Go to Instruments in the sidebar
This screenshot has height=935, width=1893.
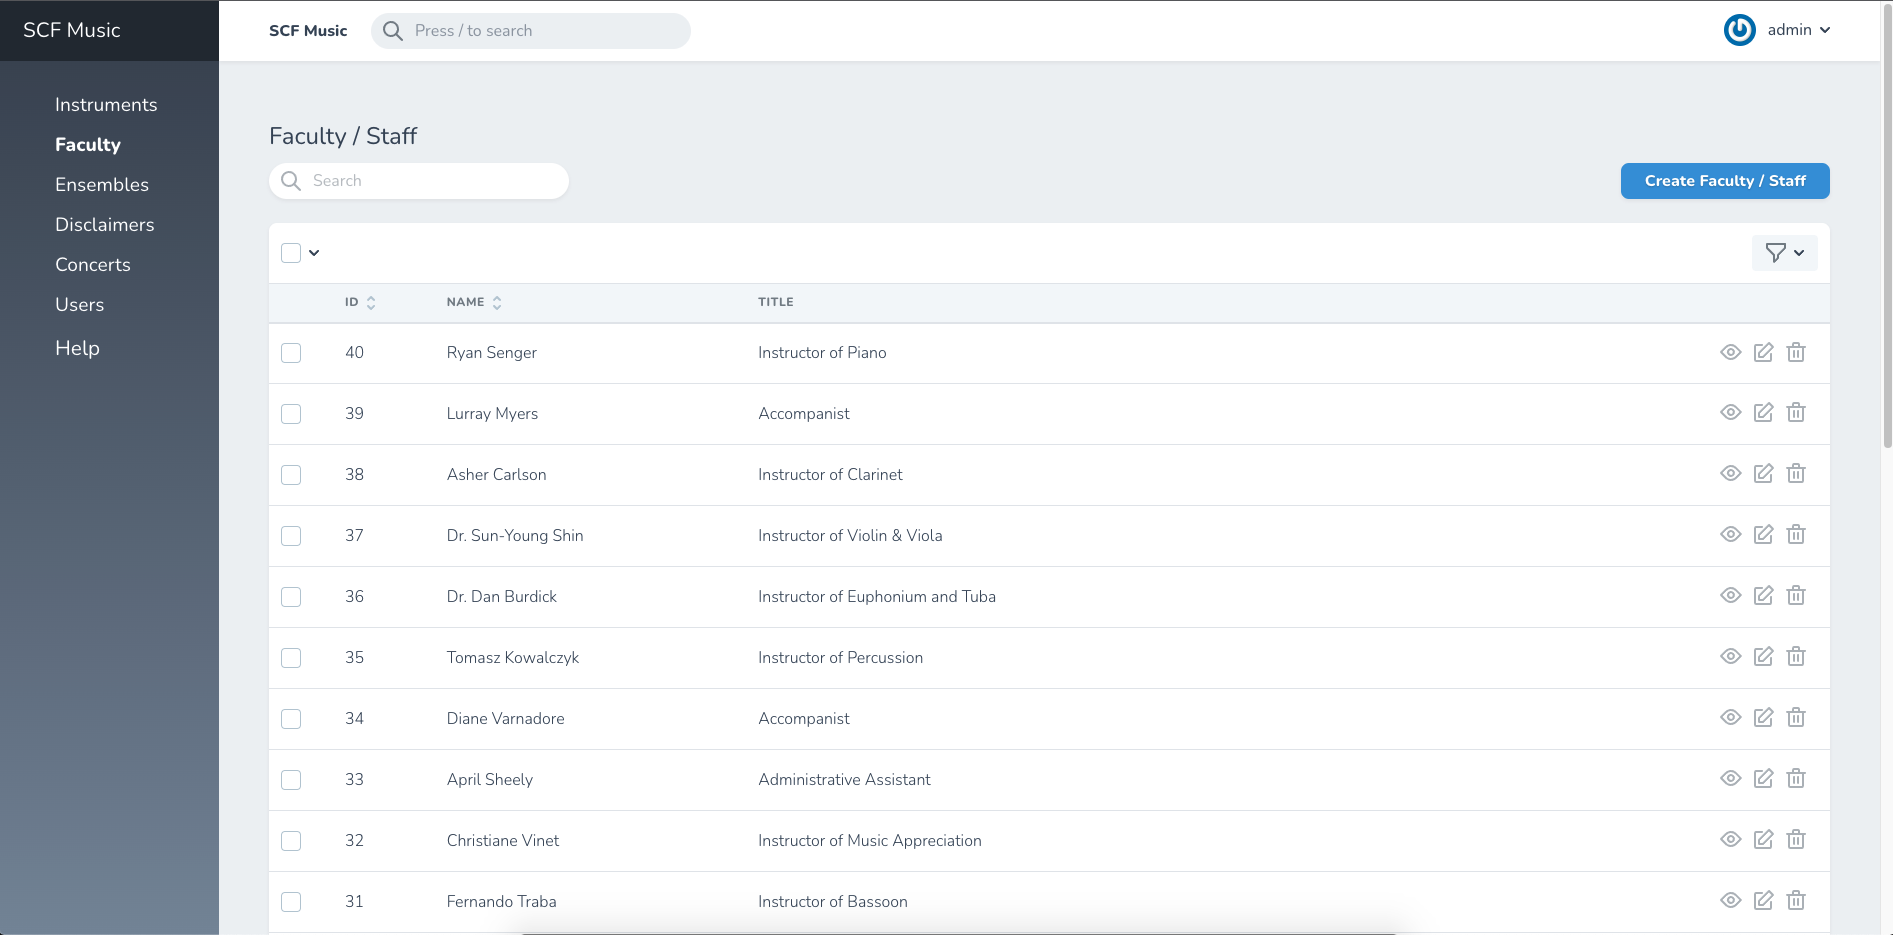coord(106,105)
